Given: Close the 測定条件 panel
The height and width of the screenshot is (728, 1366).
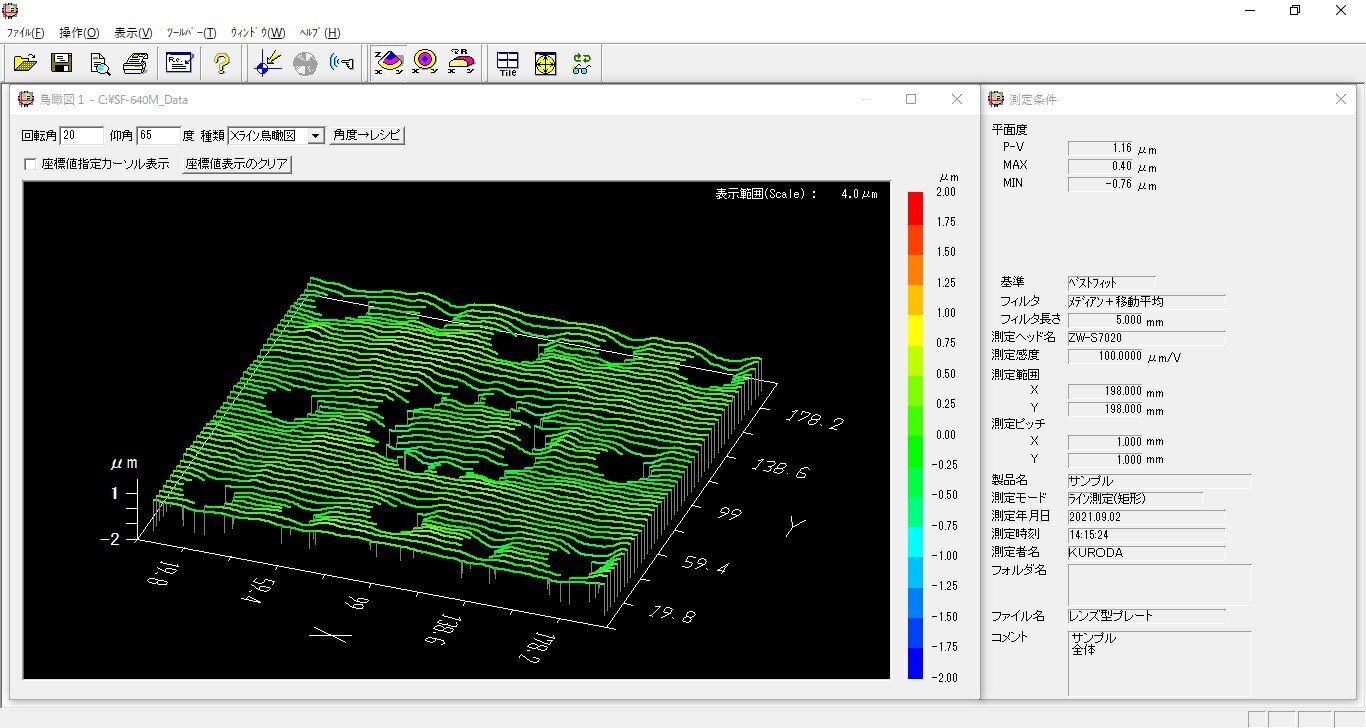Looking at the screenshot, I should click(1341, 99).
